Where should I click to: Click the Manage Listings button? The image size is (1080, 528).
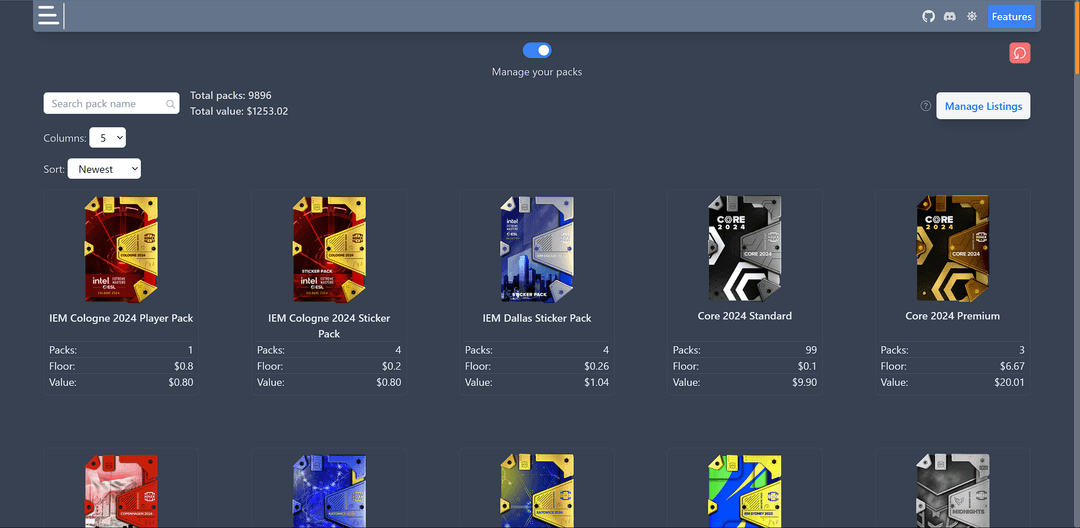(983, 106)
